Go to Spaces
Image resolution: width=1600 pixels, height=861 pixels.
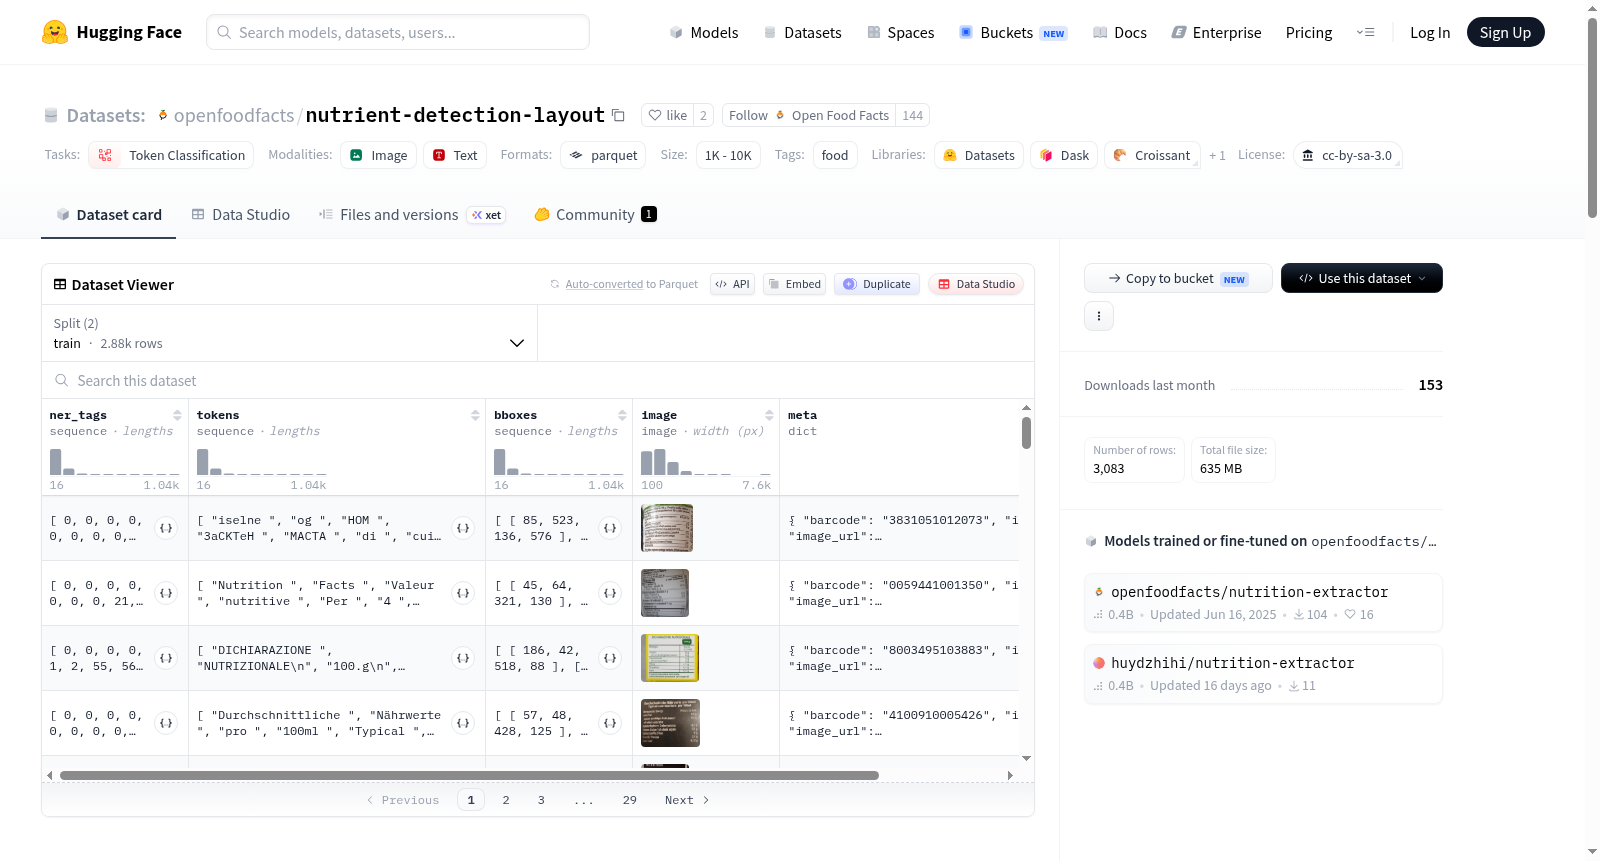[901, 32]
